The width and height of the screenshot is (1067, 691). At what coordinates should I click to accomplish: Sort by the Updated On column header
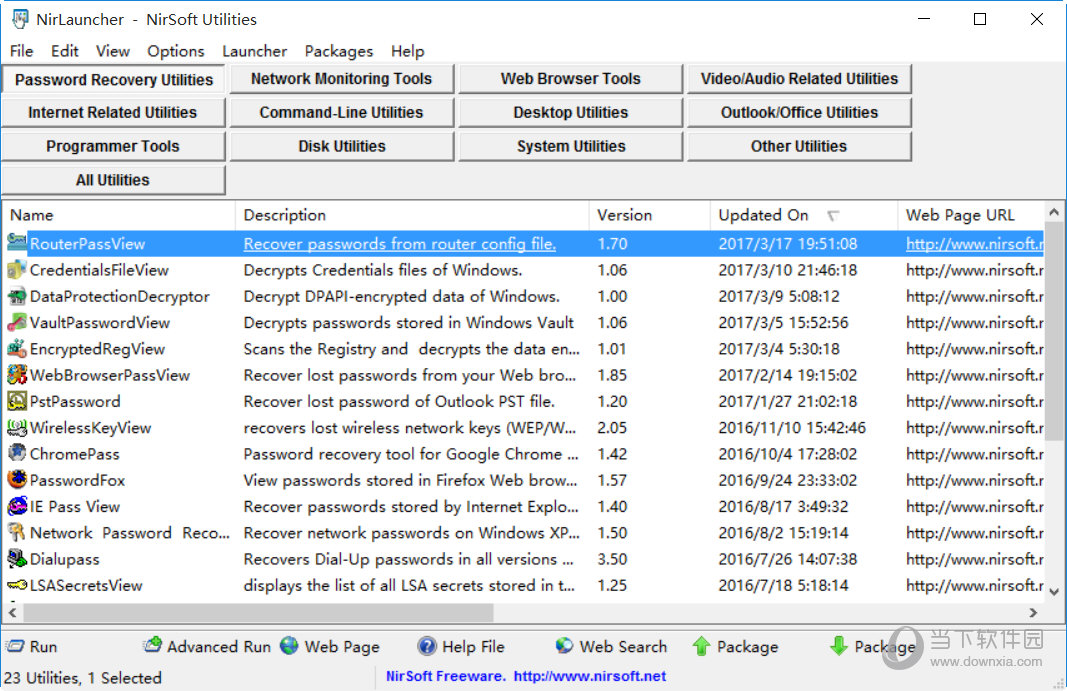tap(804, 215)
